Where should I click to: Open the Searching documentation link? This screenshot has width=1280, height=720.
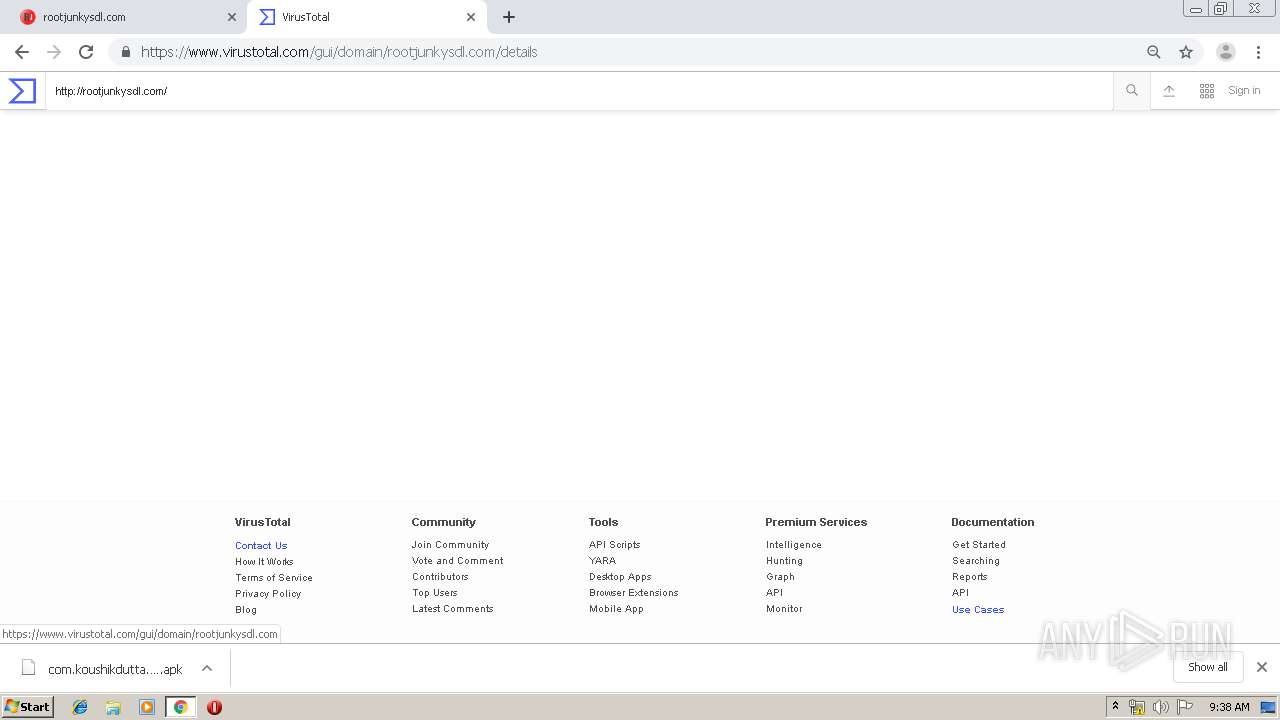[976, 560]
